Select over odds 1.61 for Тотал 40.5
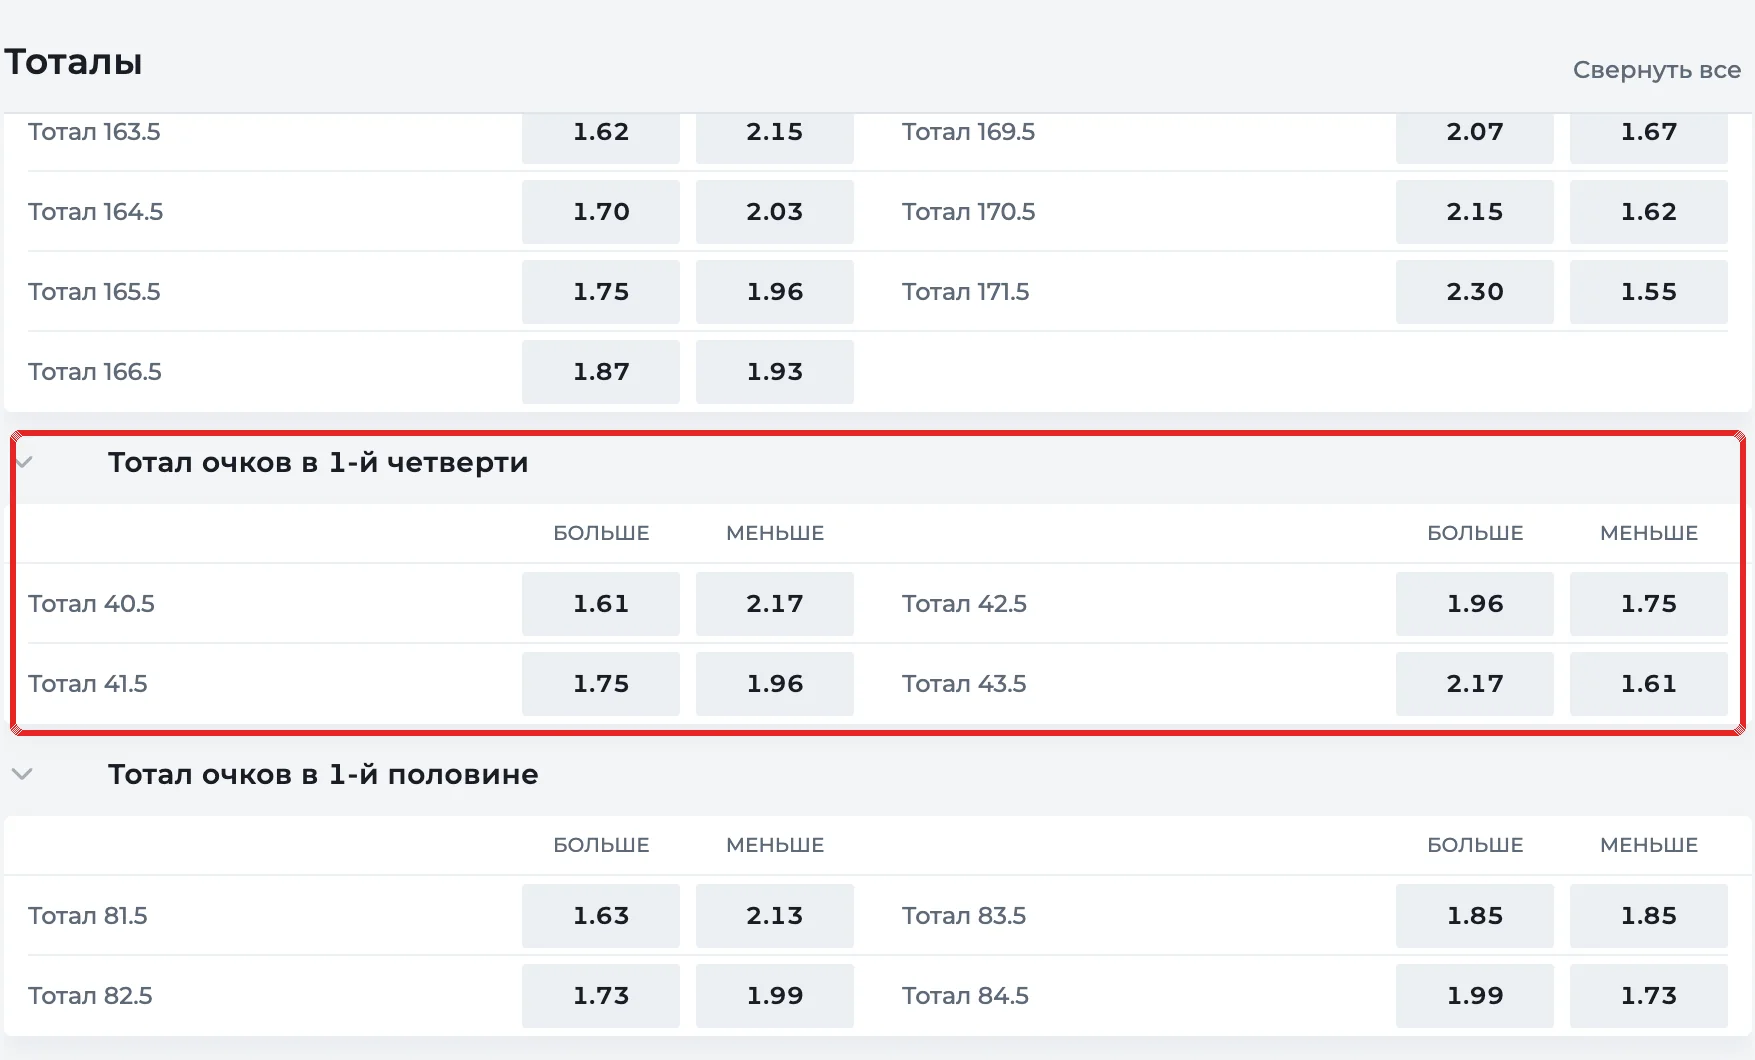1755x1060 pixels. (601, 604)
